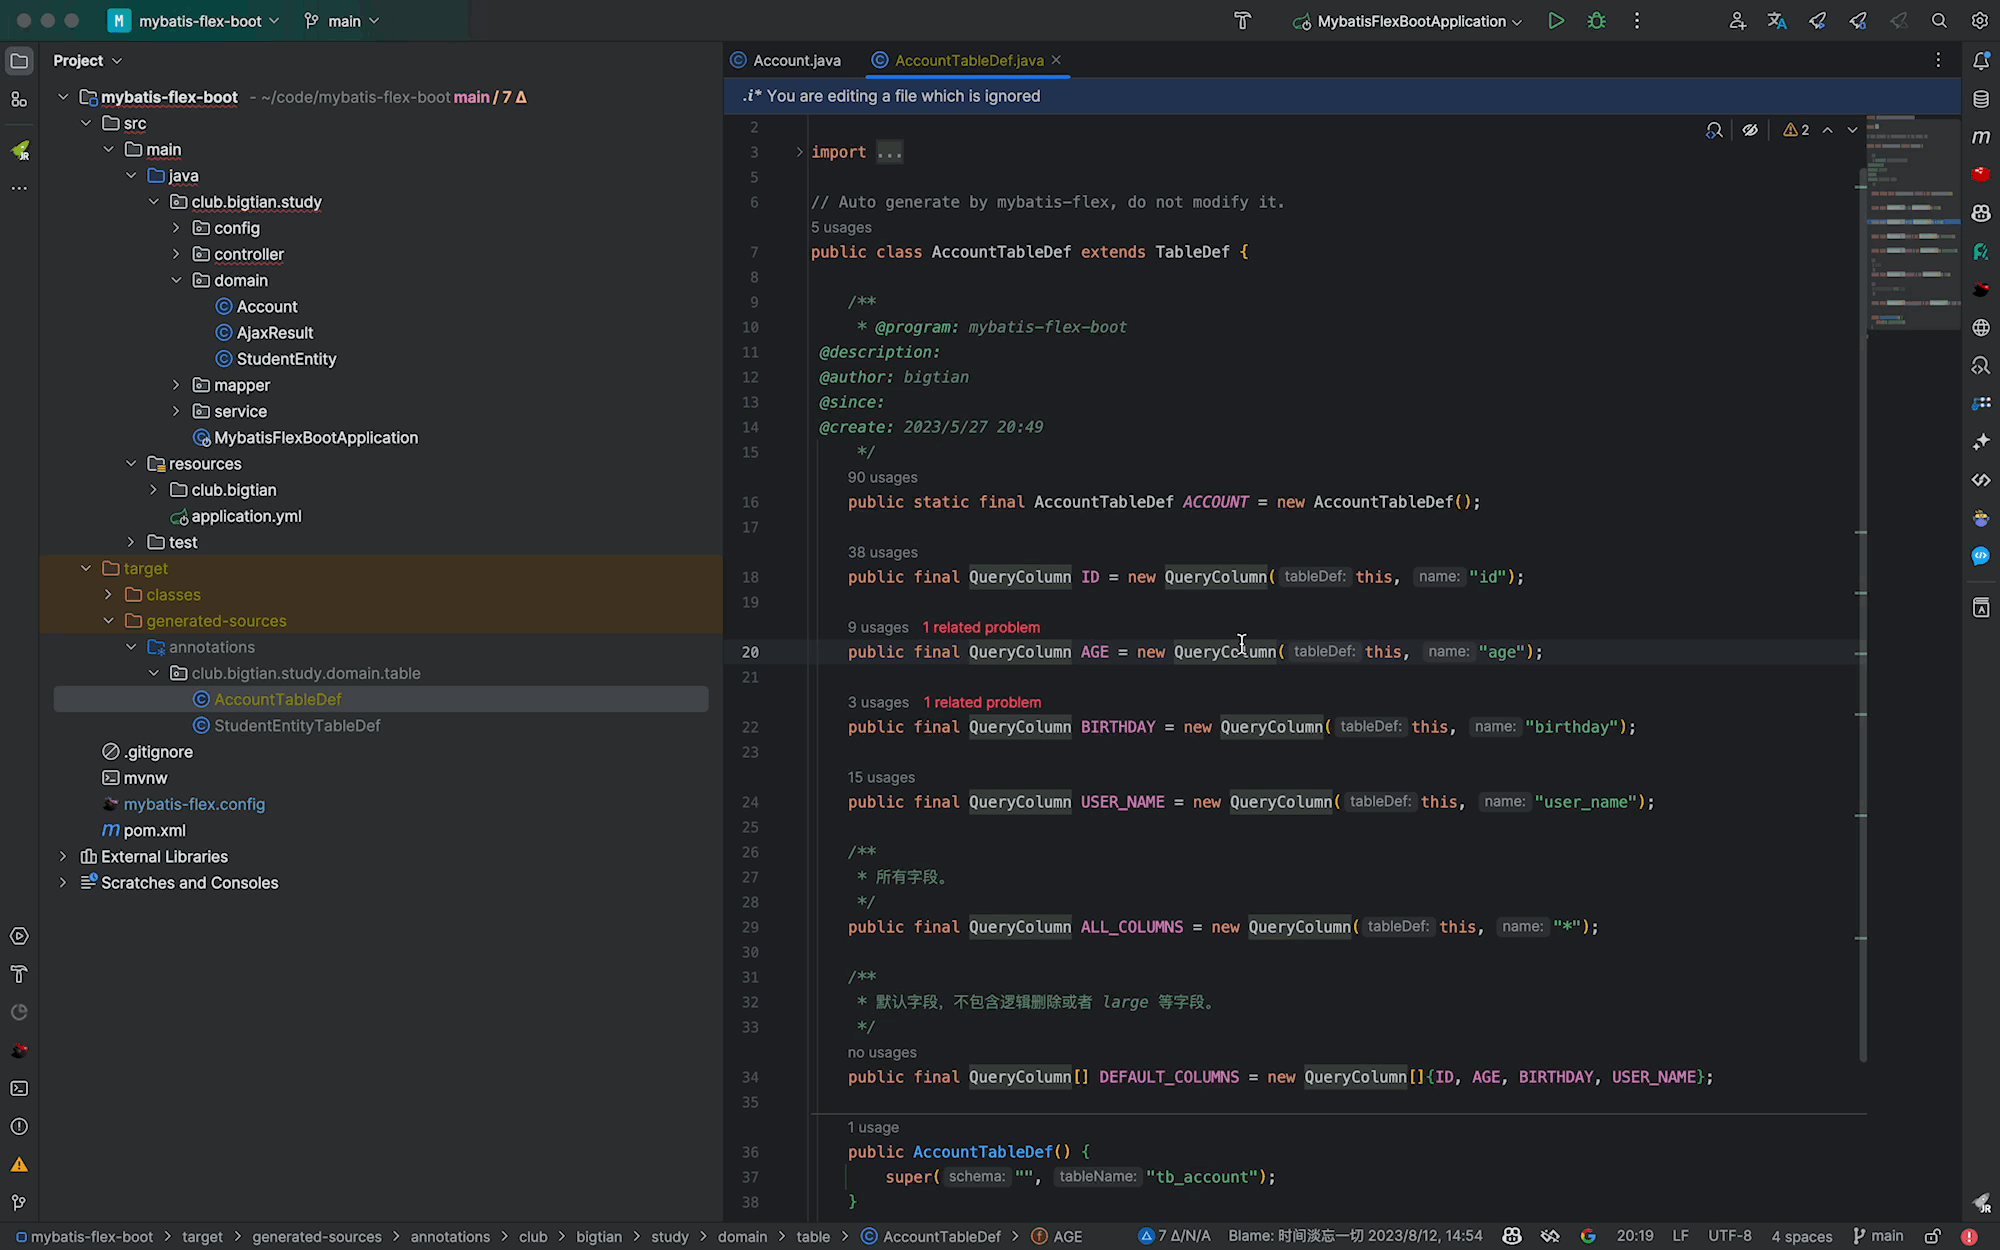Toggle file read-only lock in status bar

[x=1933, y=1236]
